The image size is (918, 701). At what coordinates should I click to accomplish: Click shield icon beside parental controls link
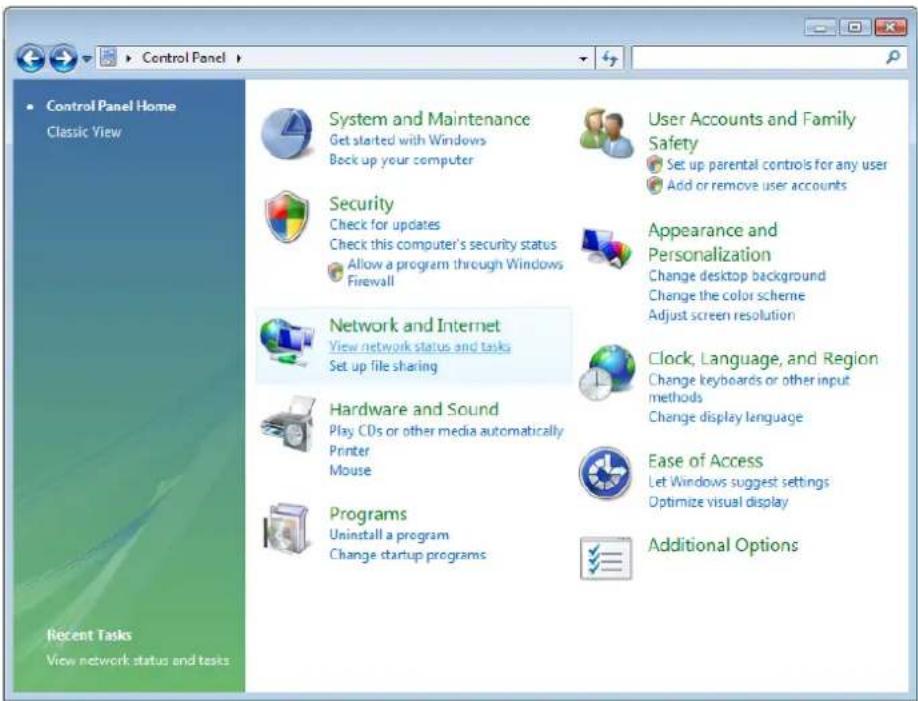(655, 165)
